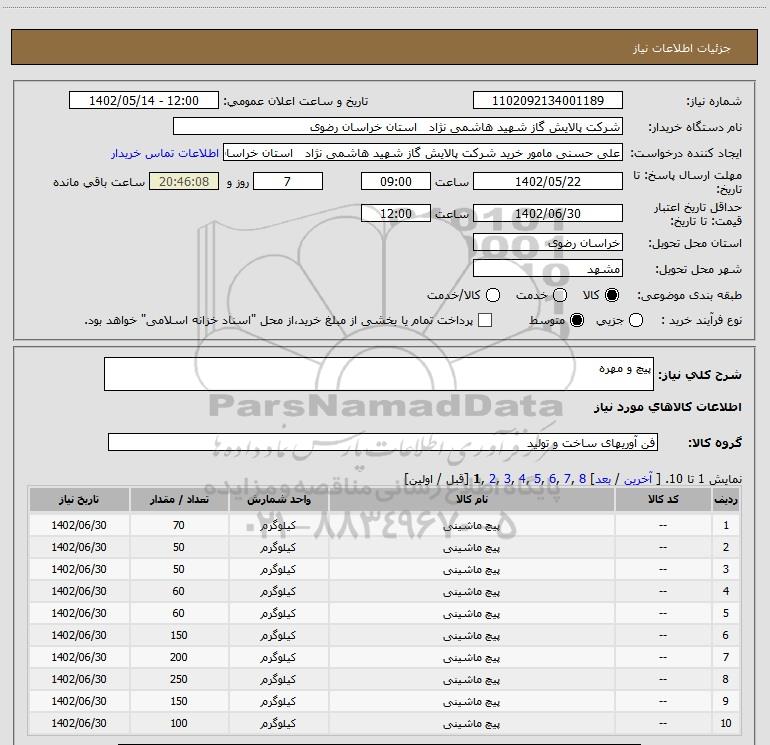
Task: Select کیلوگرم unit in row 6
Action: click(278, 635)
